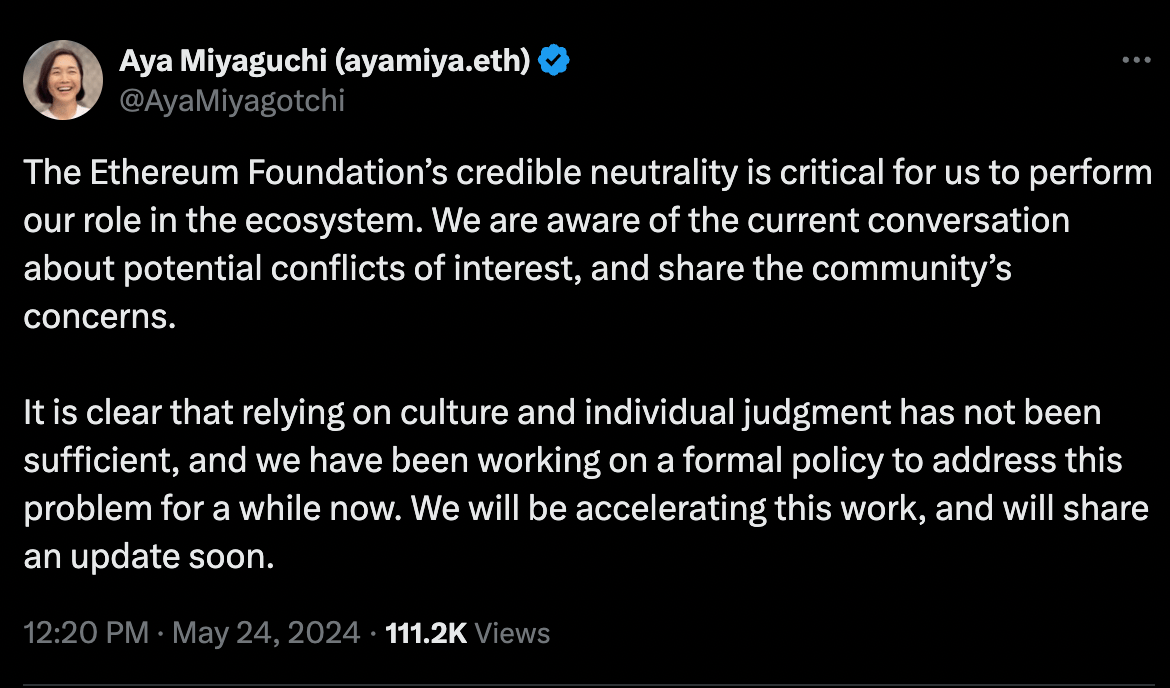Click the blue verified badge
Image resolution: width=1170 pixels, height=688 pixels.
click(x=554, y=62)
